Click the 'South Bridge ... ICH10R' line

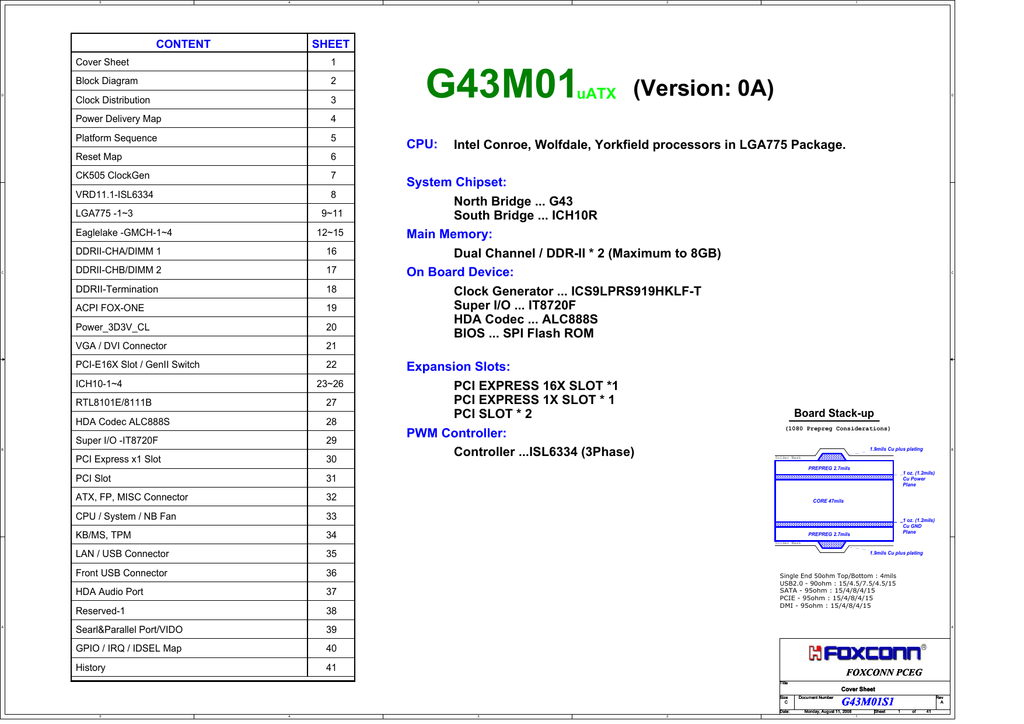[x=526, y=215]
